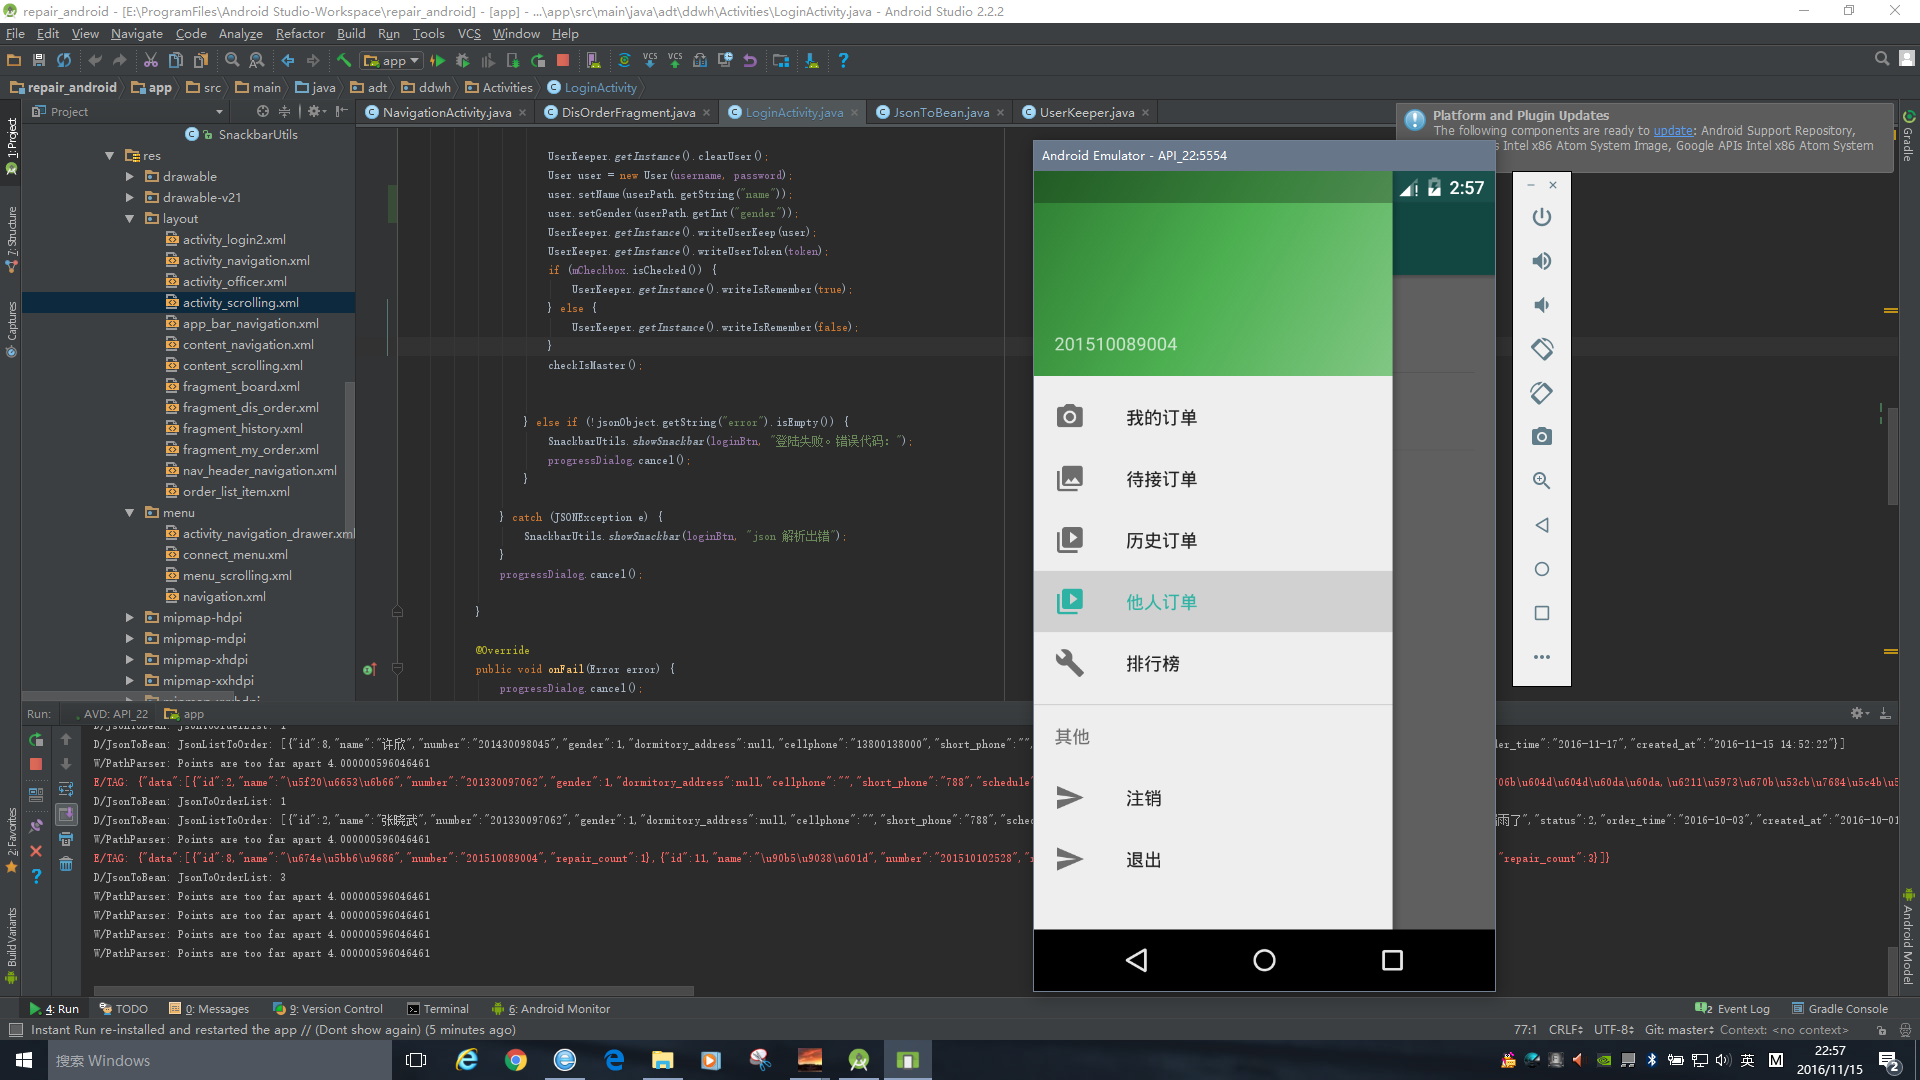This screenshot has height=1080, width=1920.
Task: Rotate the emulator left
Action: tap(1541, 349)
